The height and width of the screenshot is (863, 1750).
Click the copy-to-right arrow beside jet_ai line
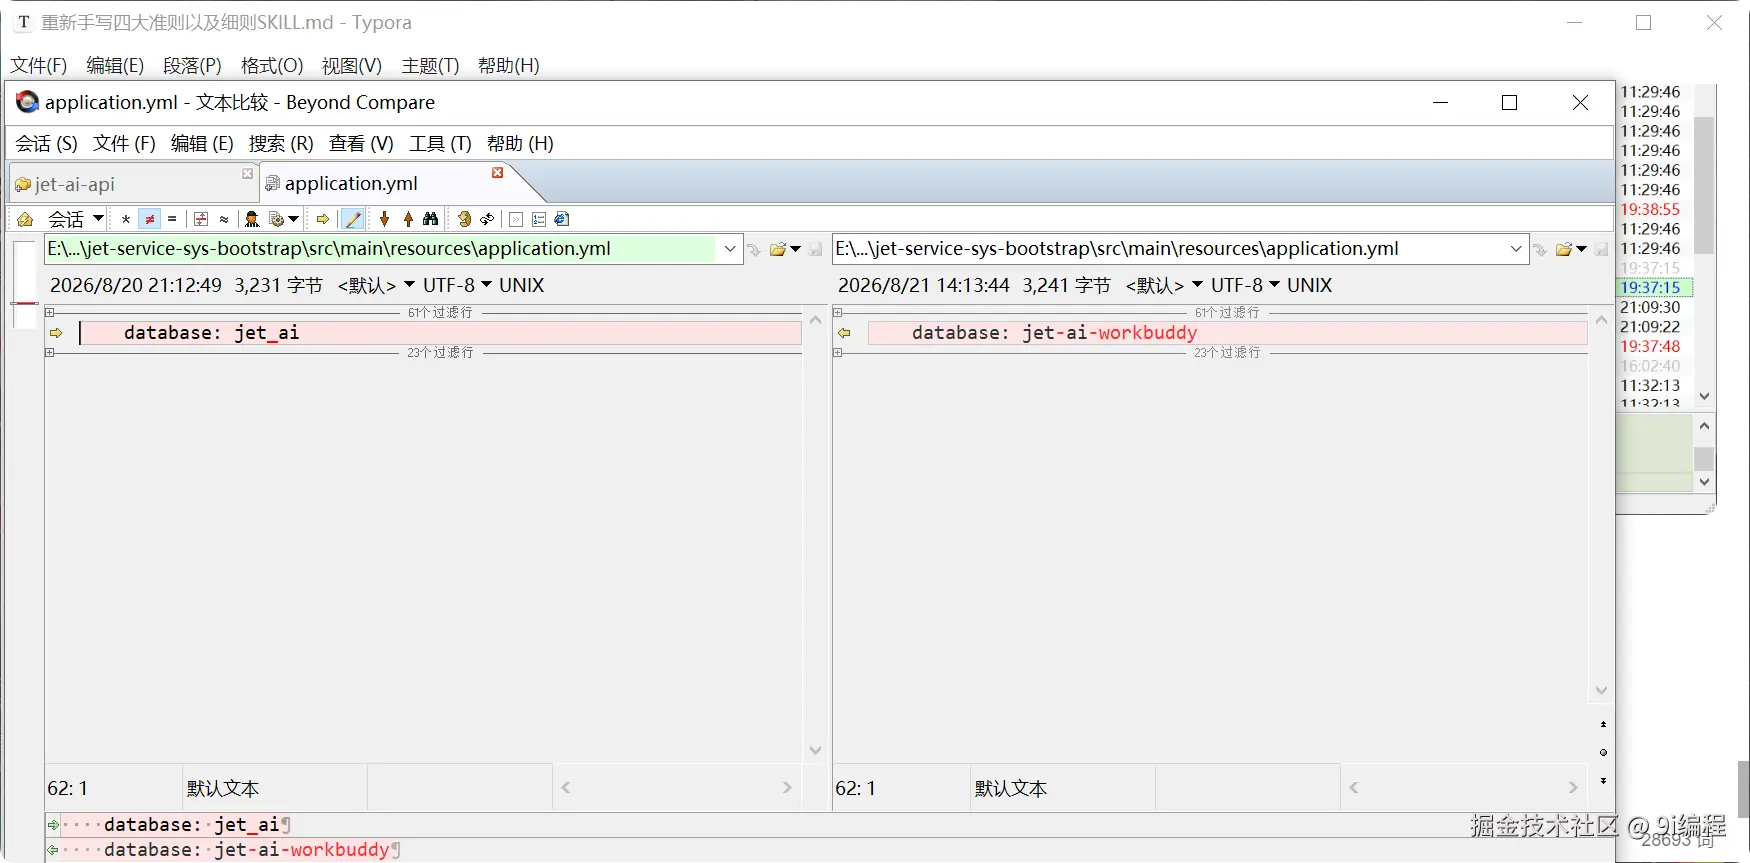pos(56,333)
